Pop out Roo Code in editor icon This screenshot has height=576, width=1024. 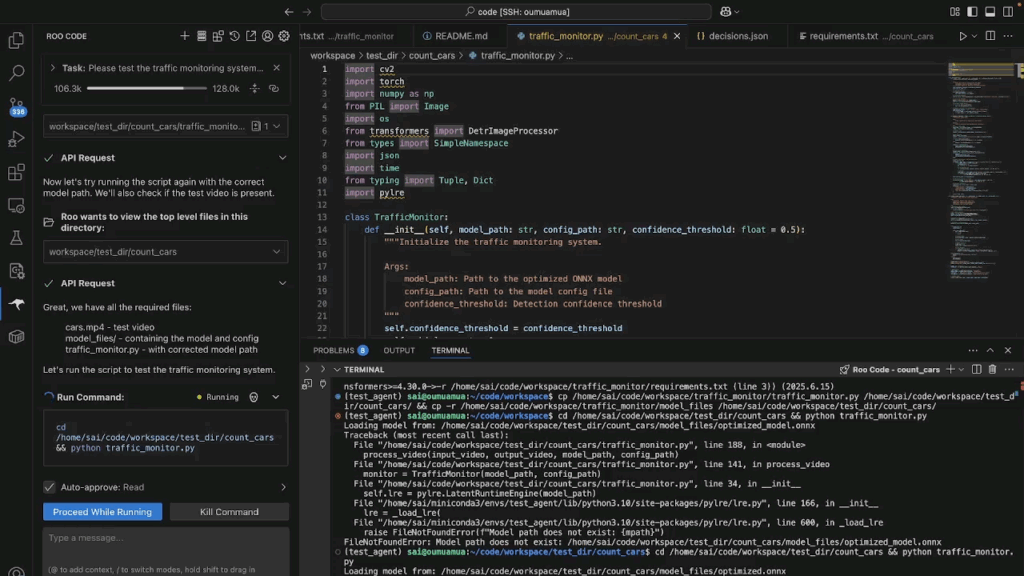pyautogui.click(x=251, y=36)
